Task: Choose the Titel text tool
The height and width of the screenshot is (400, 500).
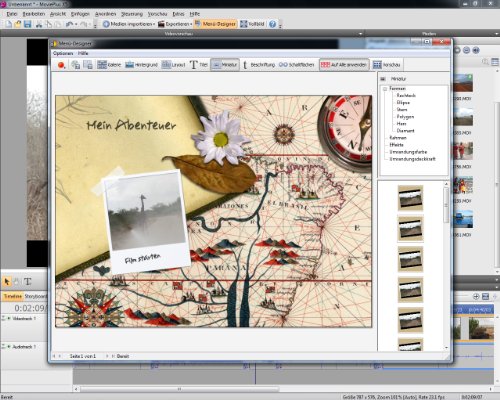Action: click(x=199, y=65)
